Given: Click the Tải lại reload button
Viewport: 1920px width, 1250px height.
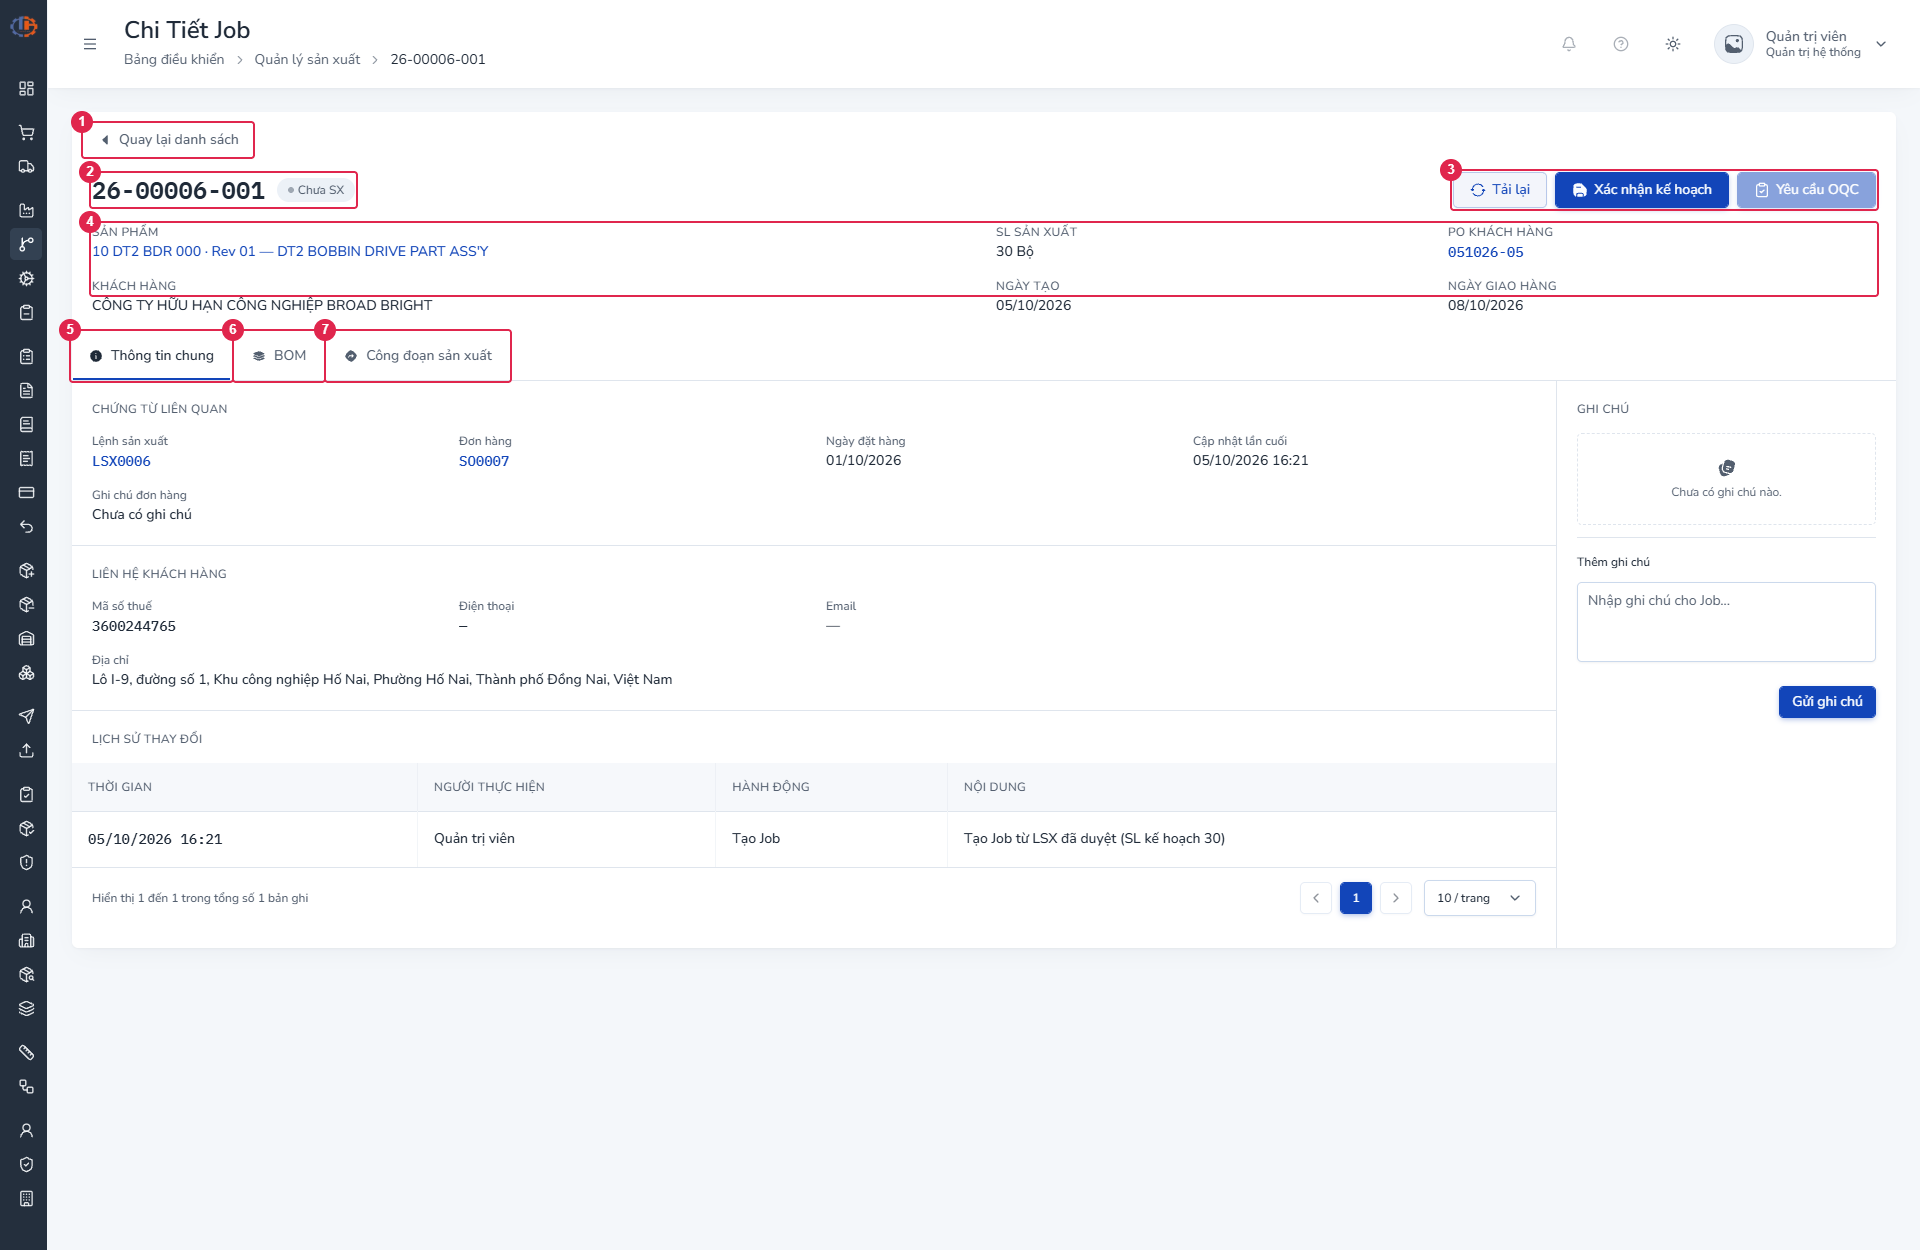Looking at the screenshot, I should (1500, 190).
